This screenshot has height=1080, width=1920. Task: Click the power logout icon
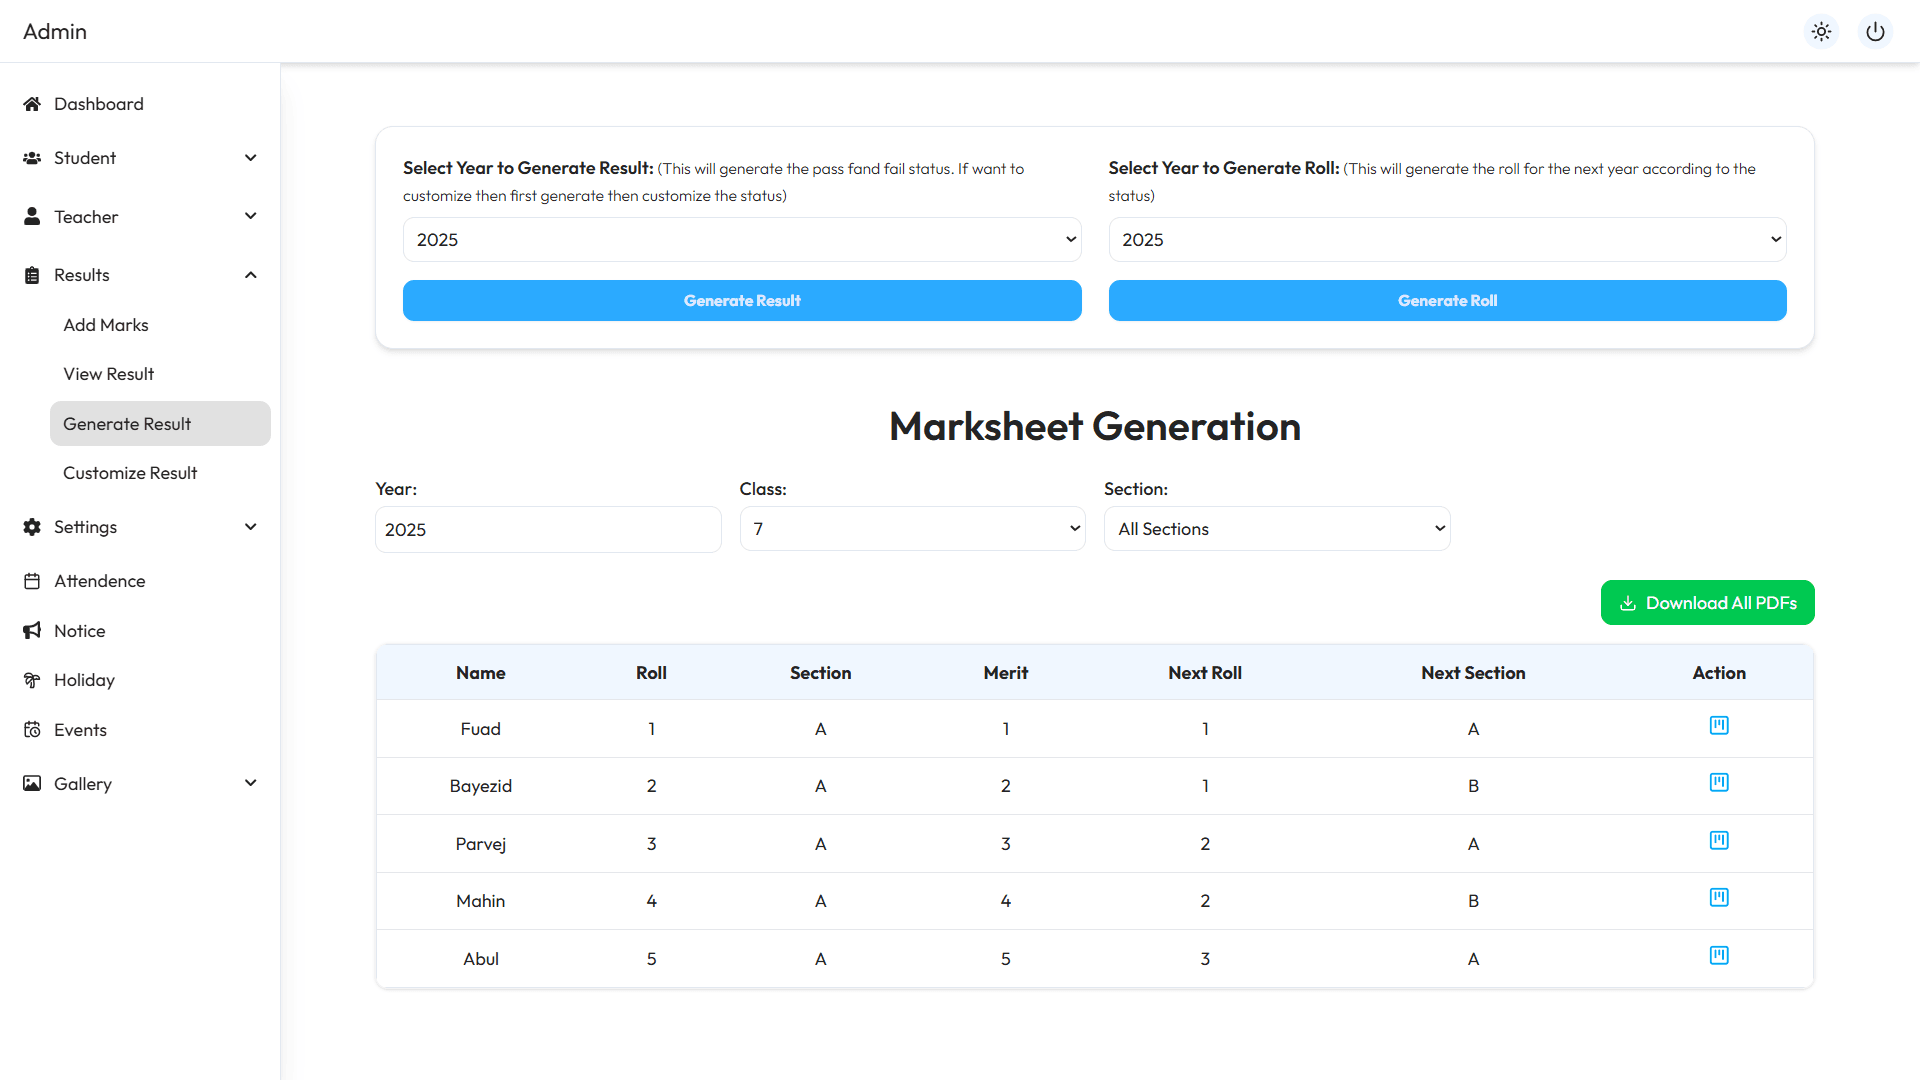pos(1876,31)
